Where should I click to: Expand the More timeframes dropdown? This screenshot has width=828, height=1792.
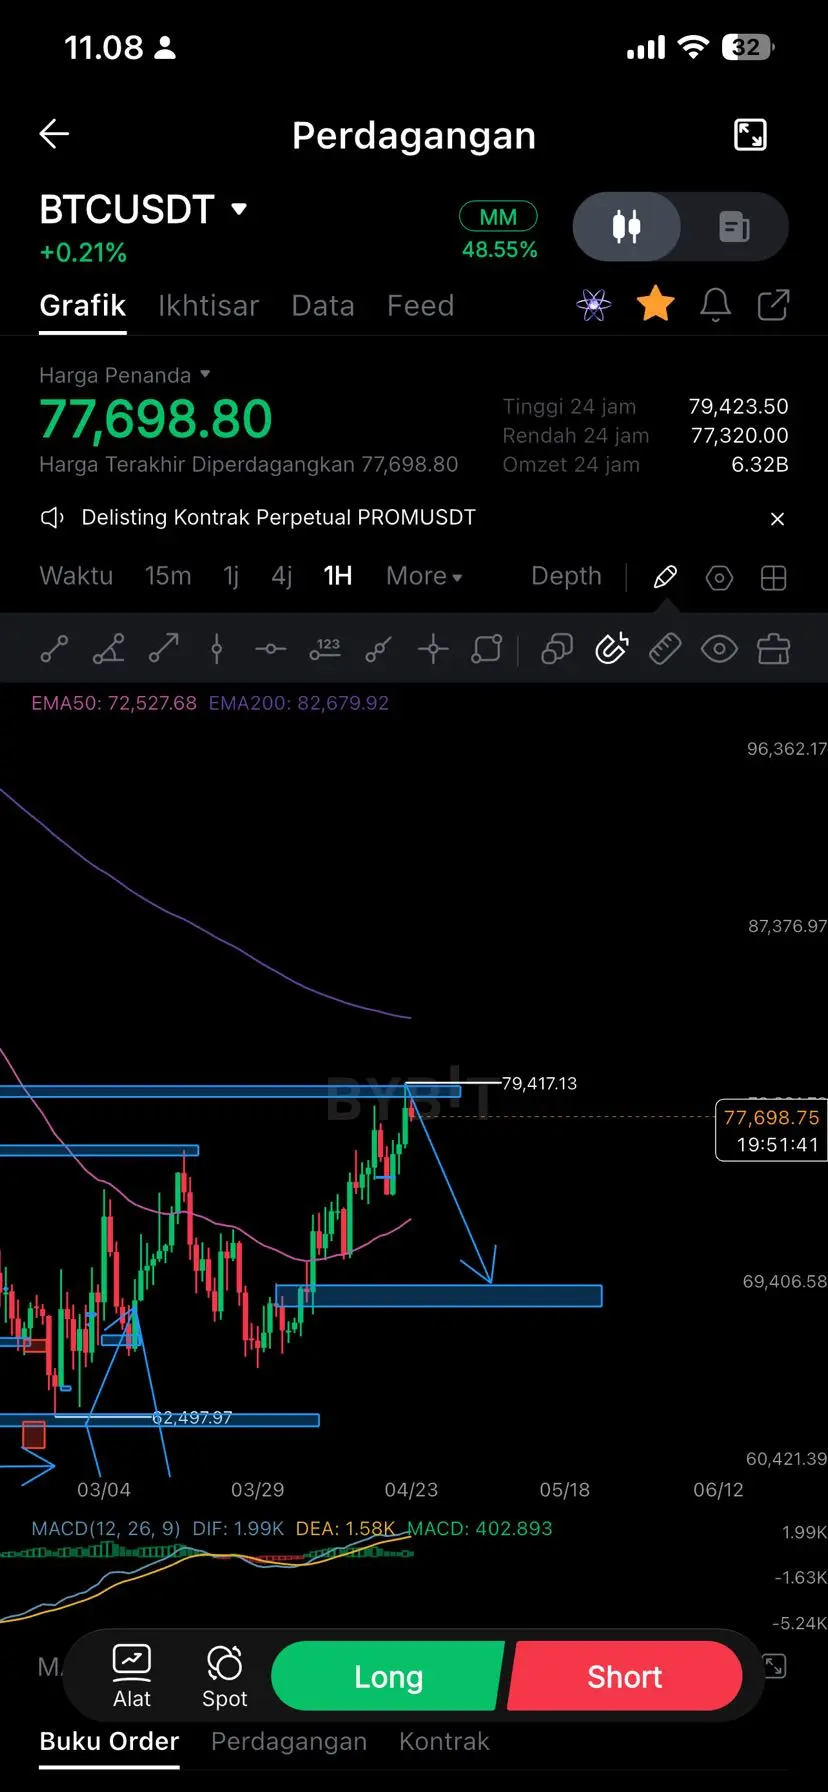pyautogui.click(x=424, y=576)
